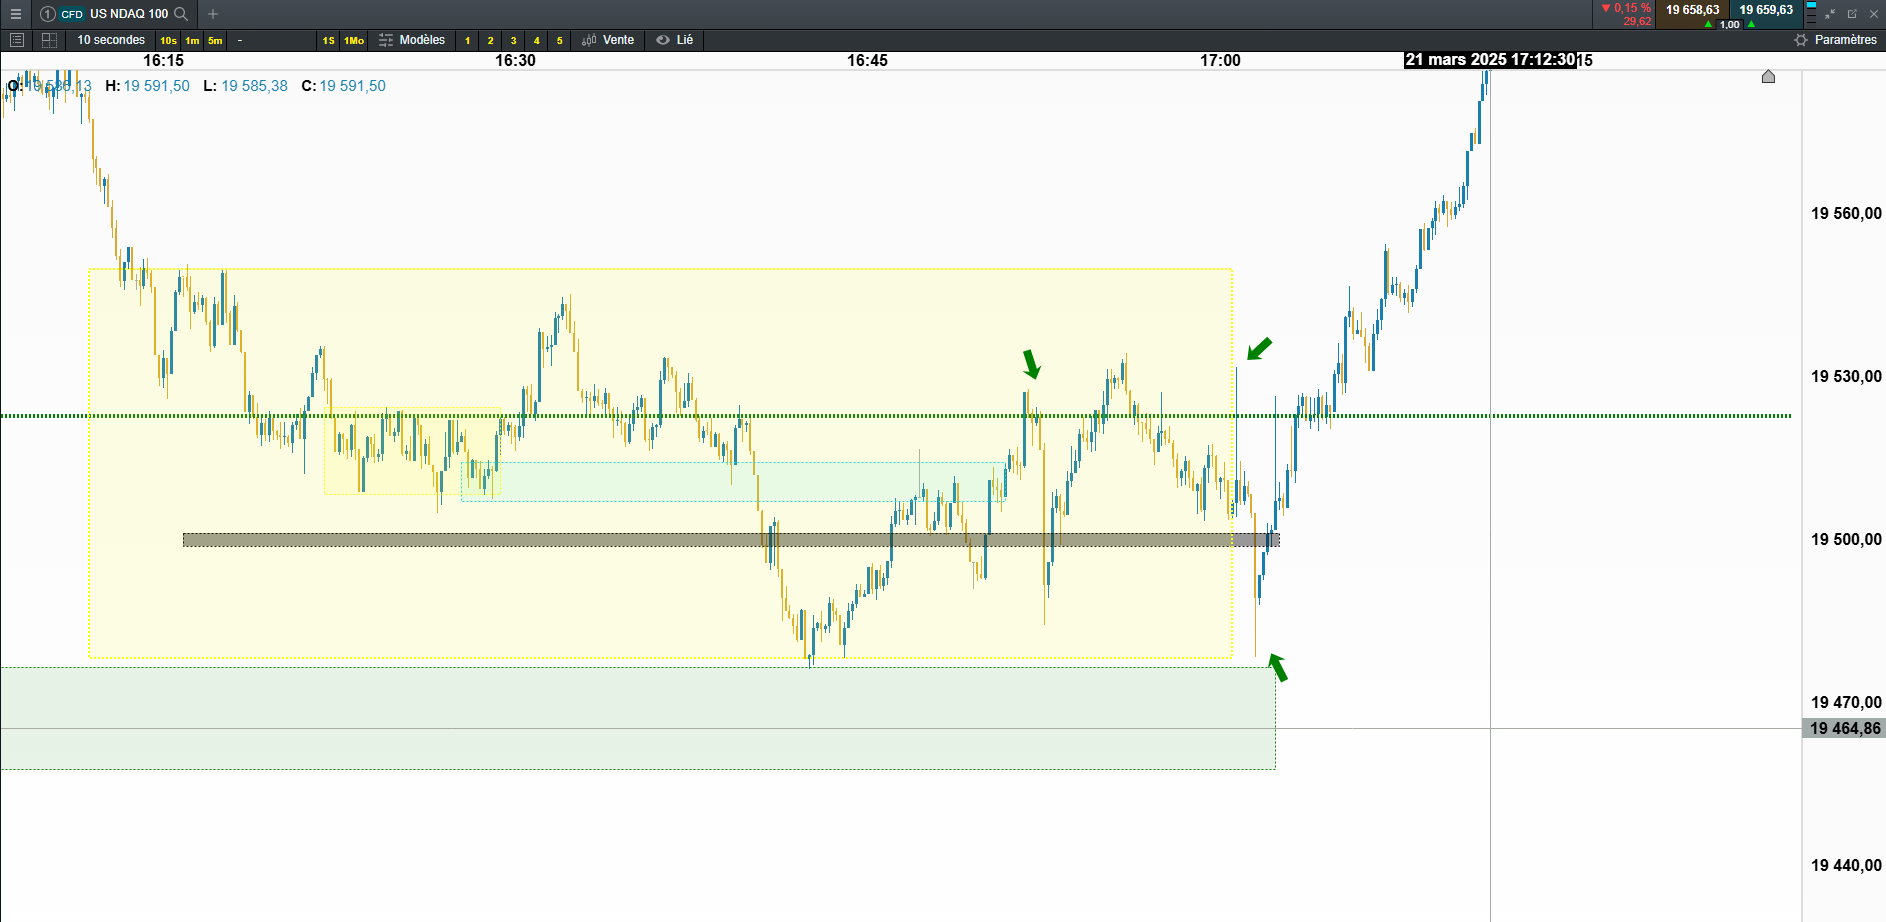Search instrument with magnifier icon

[181, 14]
